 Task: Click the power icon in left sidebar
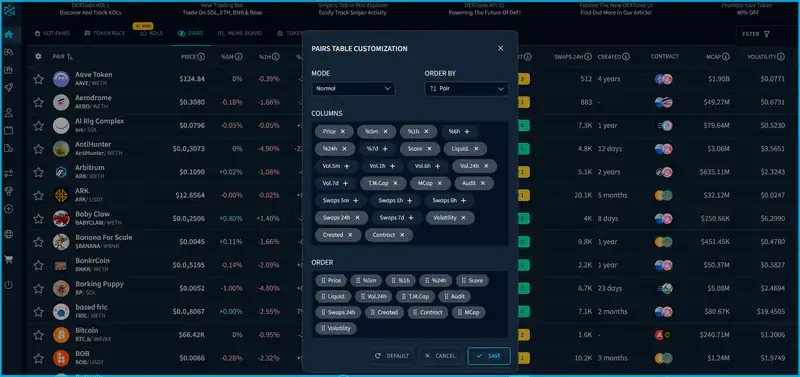[x=8, y=284]
